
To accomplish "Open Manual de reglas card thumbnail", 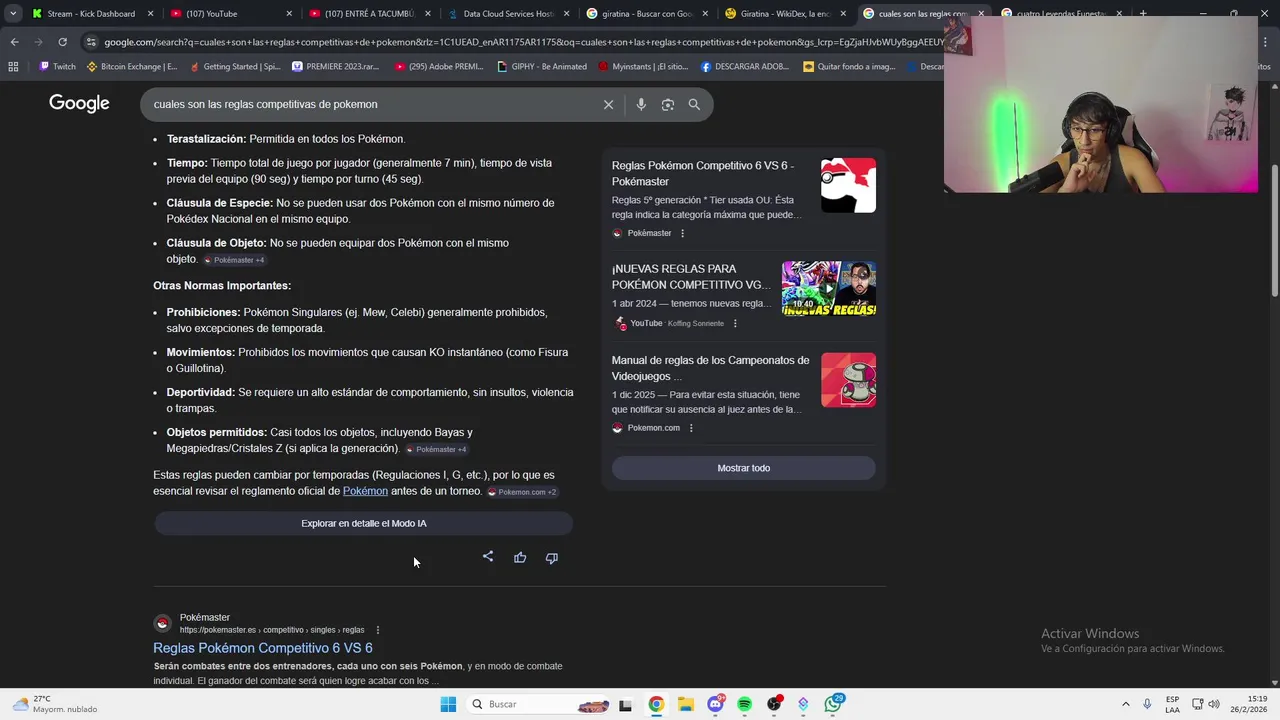I will click(x=848, y=380).
